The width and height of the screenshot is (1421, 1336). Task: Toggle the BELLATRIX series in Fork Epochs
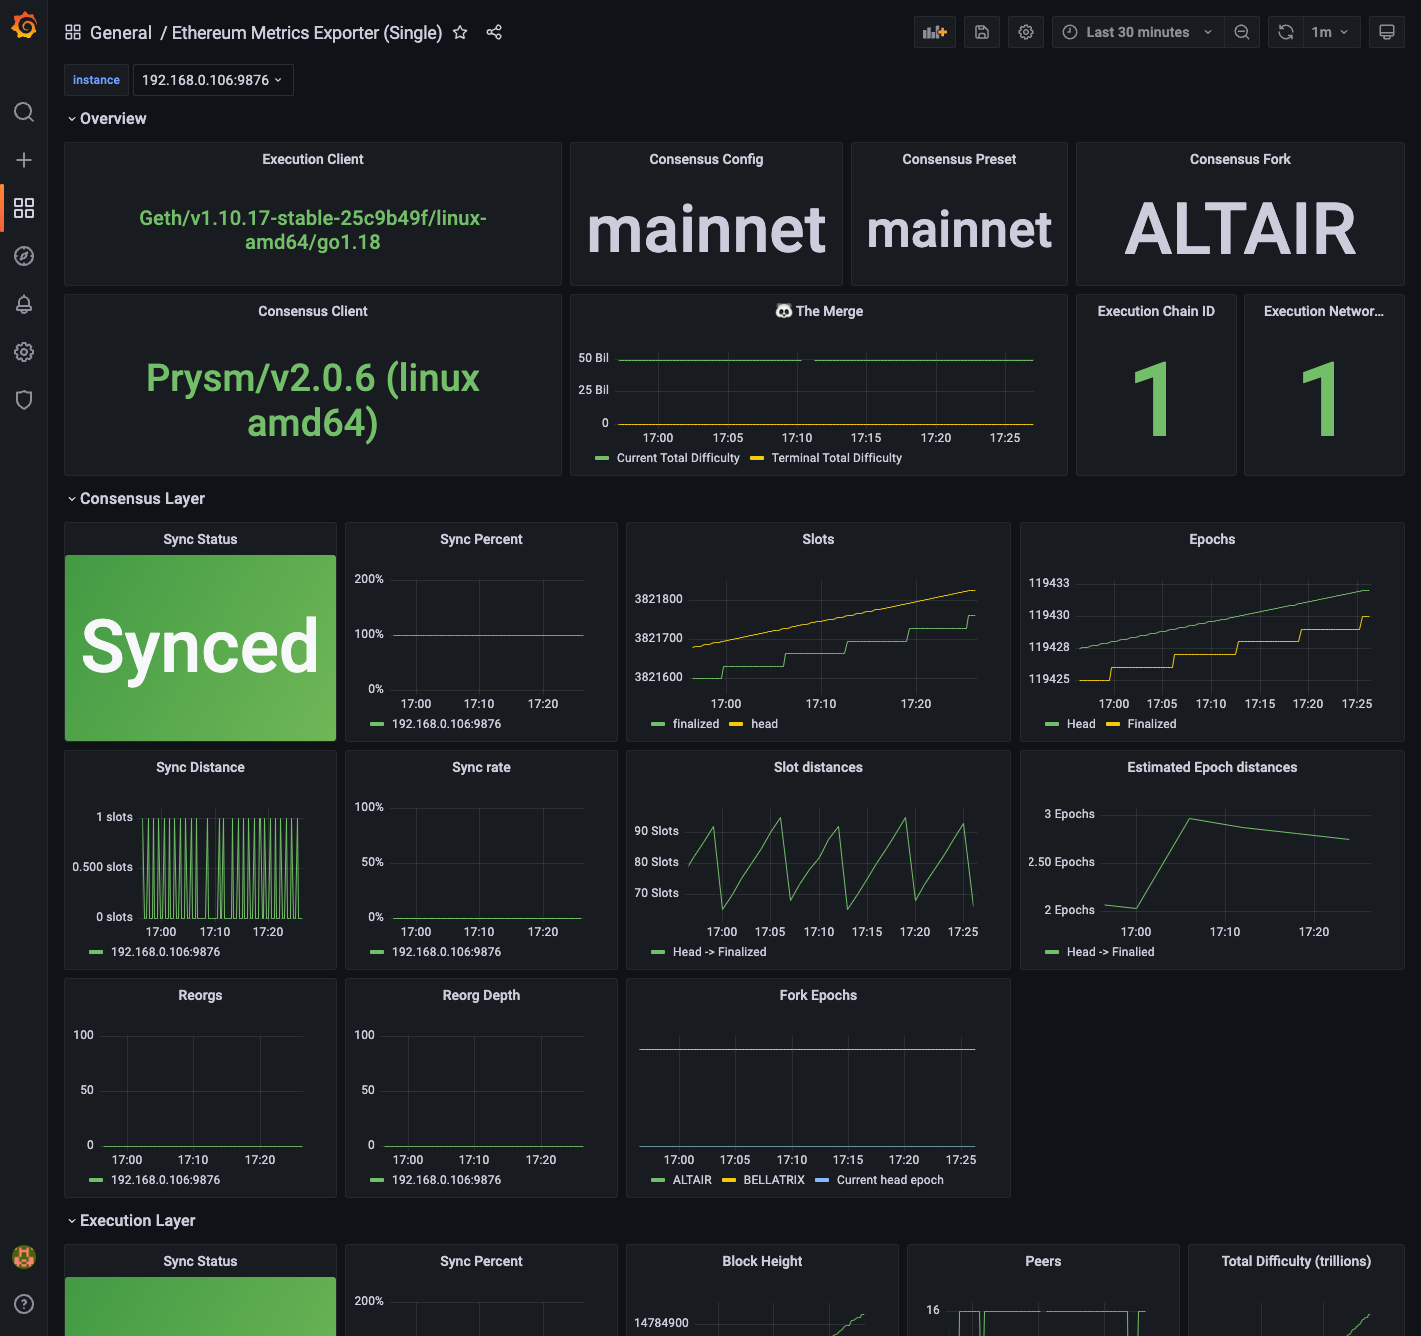774,1180
